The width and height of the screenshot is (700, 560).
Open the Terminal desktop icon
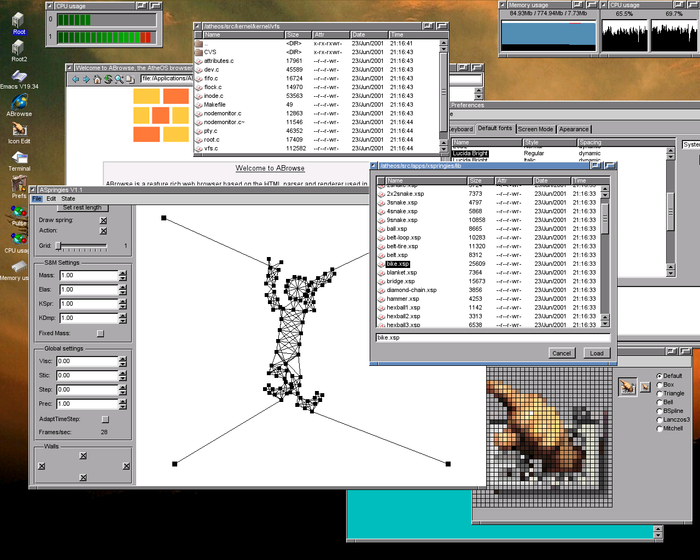18,156
